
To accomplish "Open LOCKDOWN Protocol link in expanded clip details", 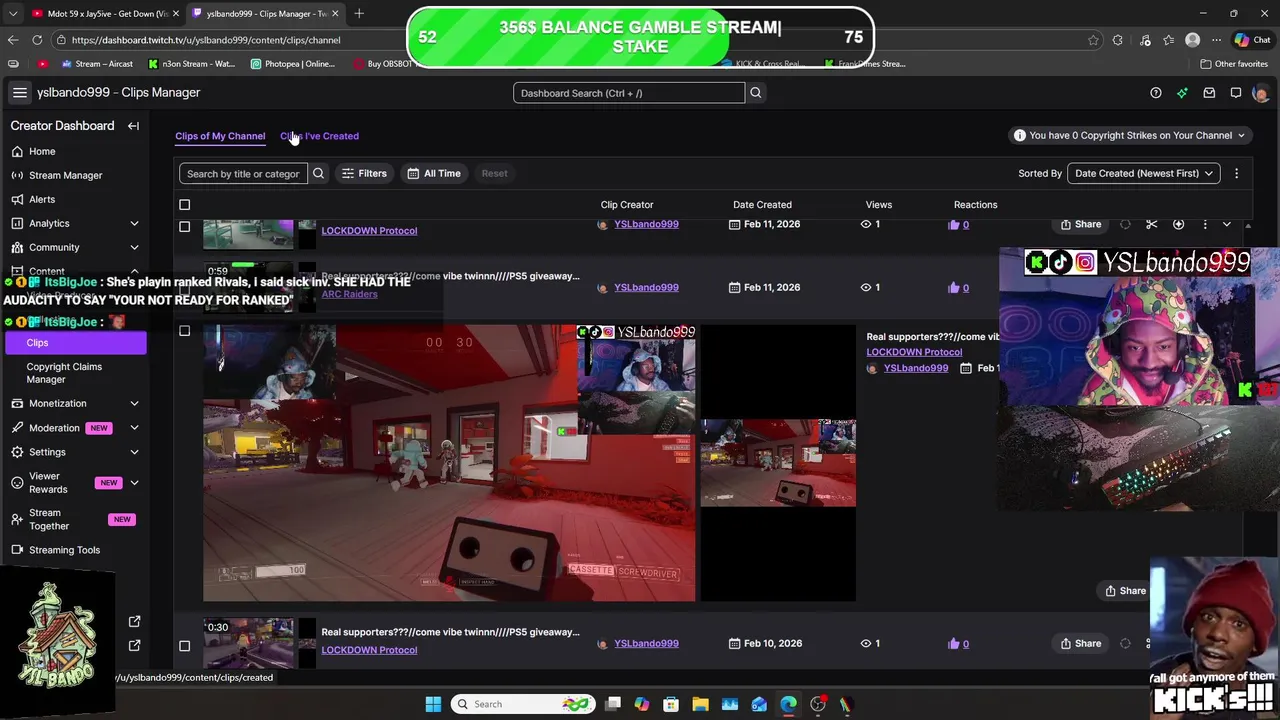I will pos(914,352).
